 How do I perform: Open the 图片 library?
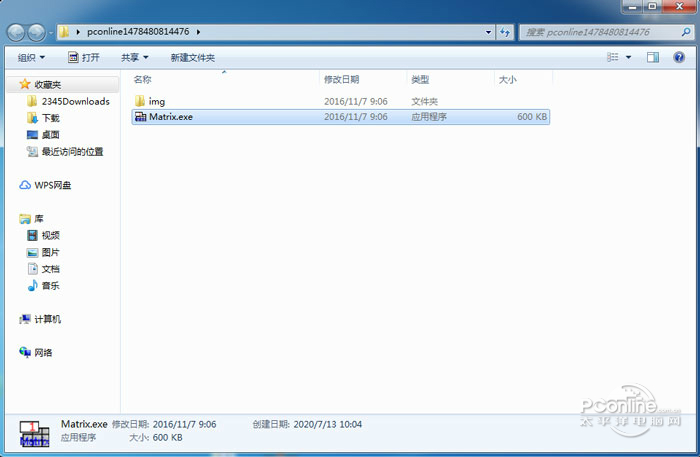50,252
